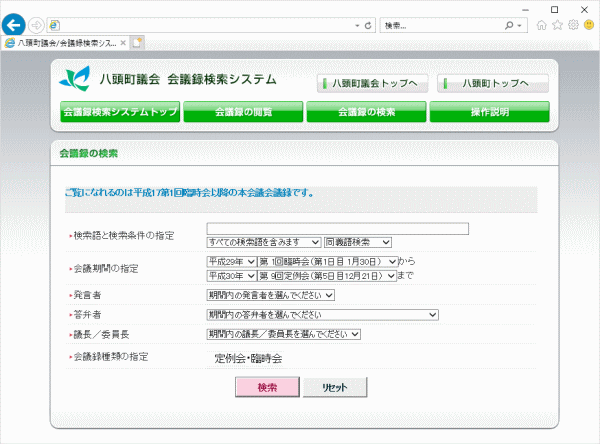Screen dimensions: 600x444
Task: Click the browser forward arrow button
Action: coord(36,26)
